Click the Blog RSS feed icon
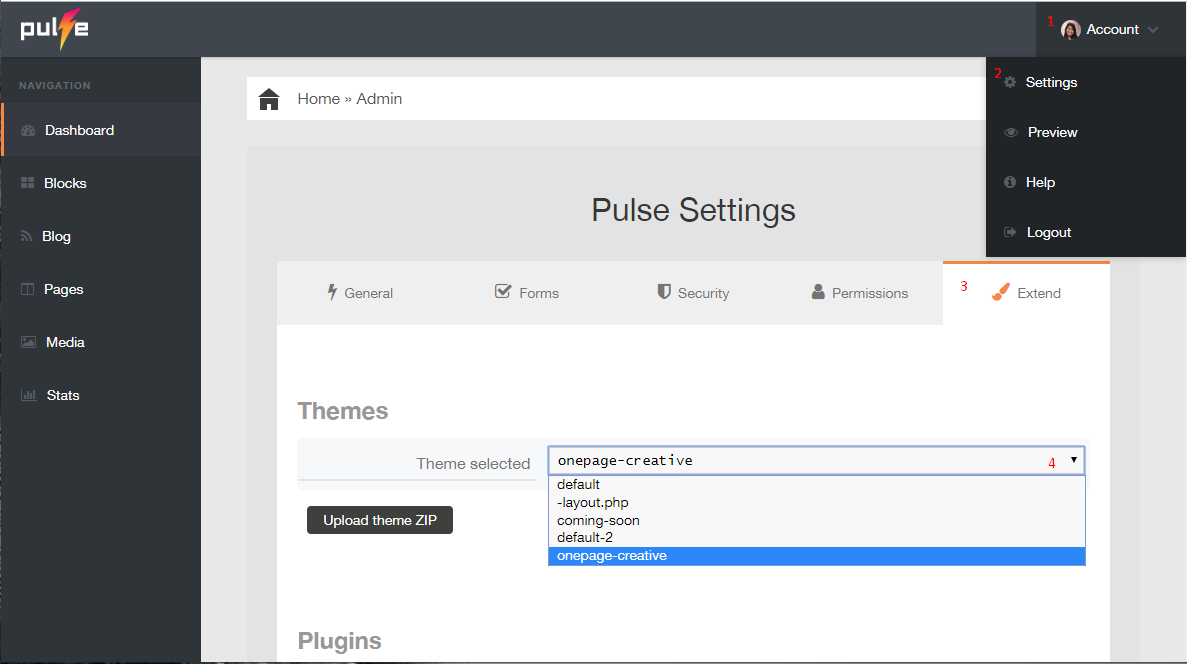Viewport: 1187px width, 664px height. click(x=26, y=236)
